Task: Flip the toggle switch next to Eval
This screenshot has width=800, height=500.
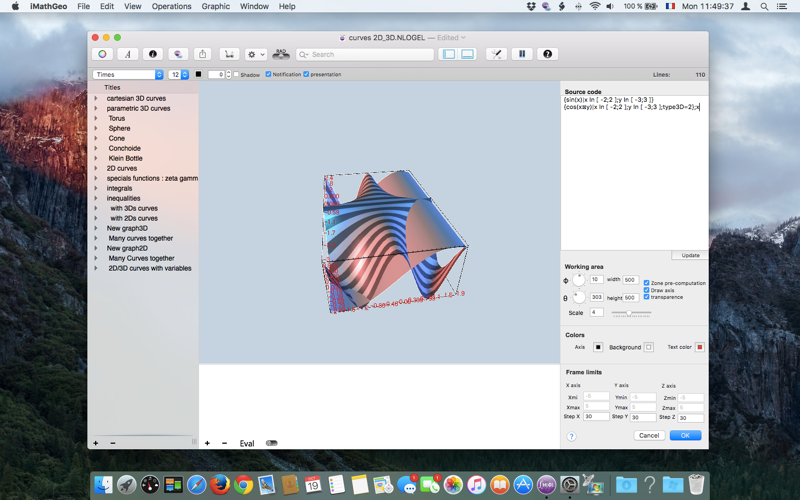Action: click(272, 443)
